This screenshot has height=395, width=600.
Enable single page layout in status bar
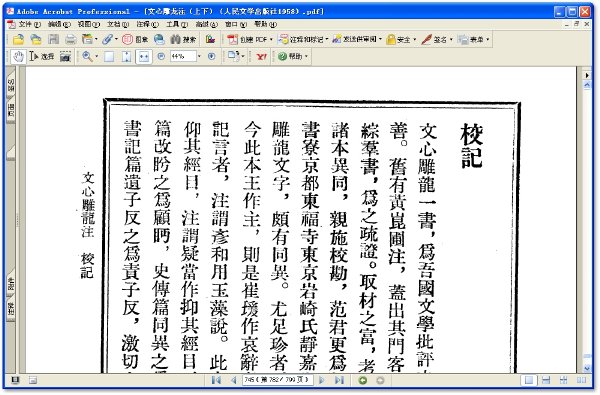529,380
